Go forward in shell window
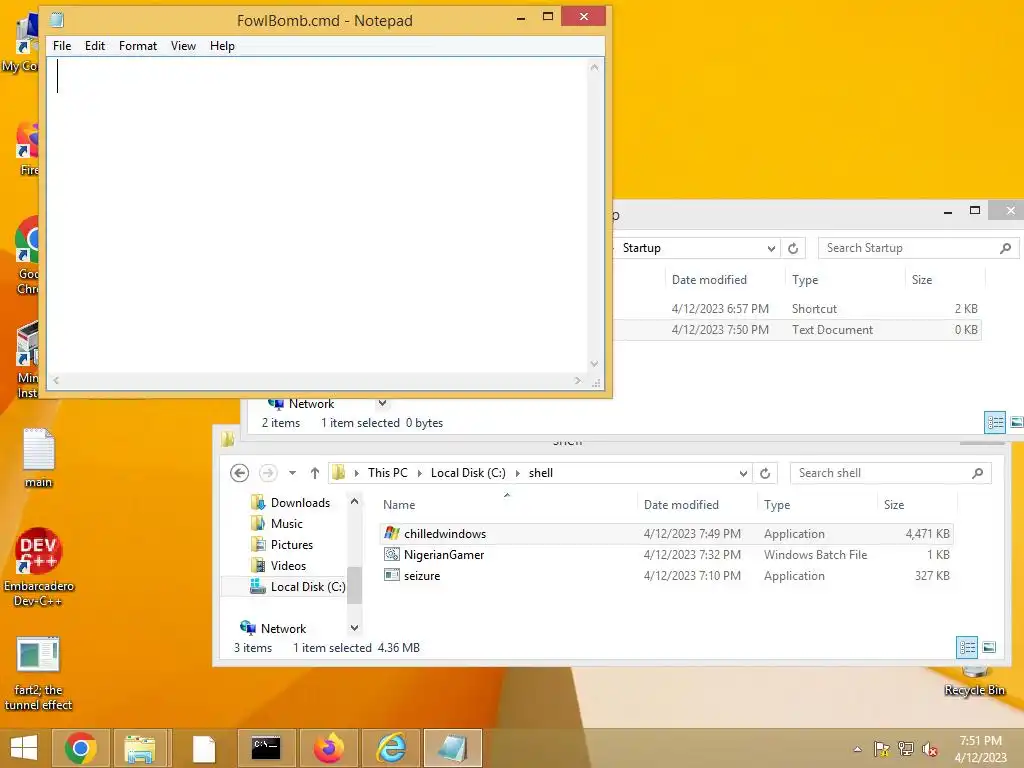Image resolution: width=1024 pixels, height=768 pixels. point(268,473)
